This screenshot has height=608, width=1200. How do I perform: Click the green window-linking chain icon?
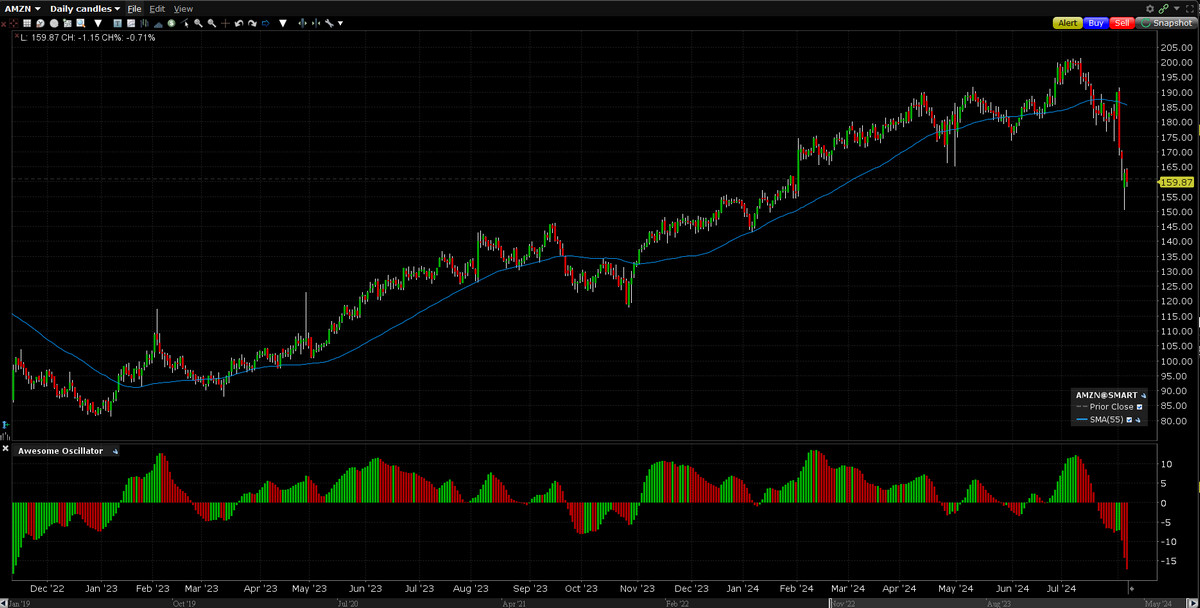[1164, 8]
